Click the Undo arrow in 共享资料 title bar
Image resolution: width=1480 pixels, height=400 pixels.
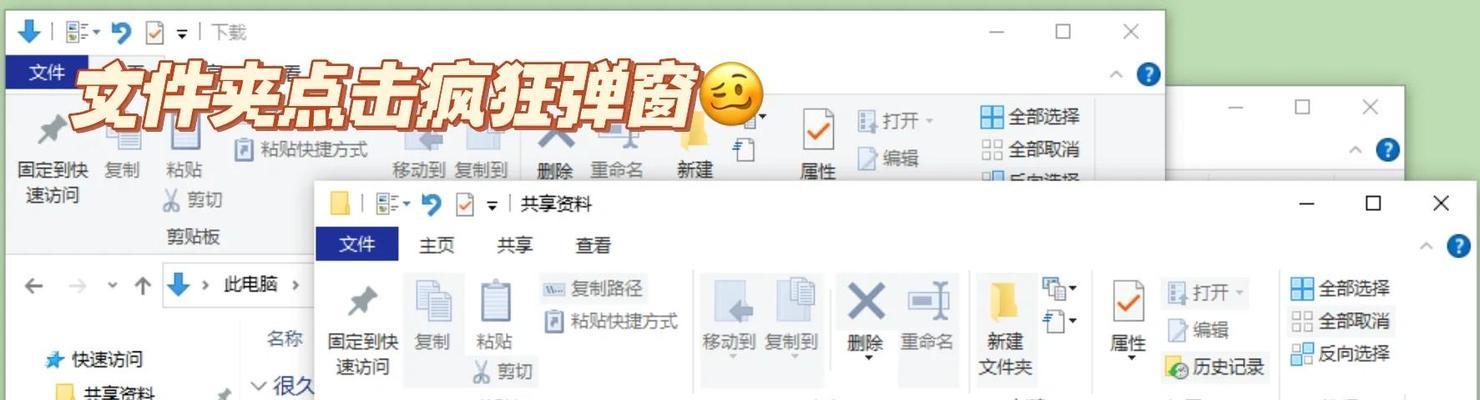431,204
